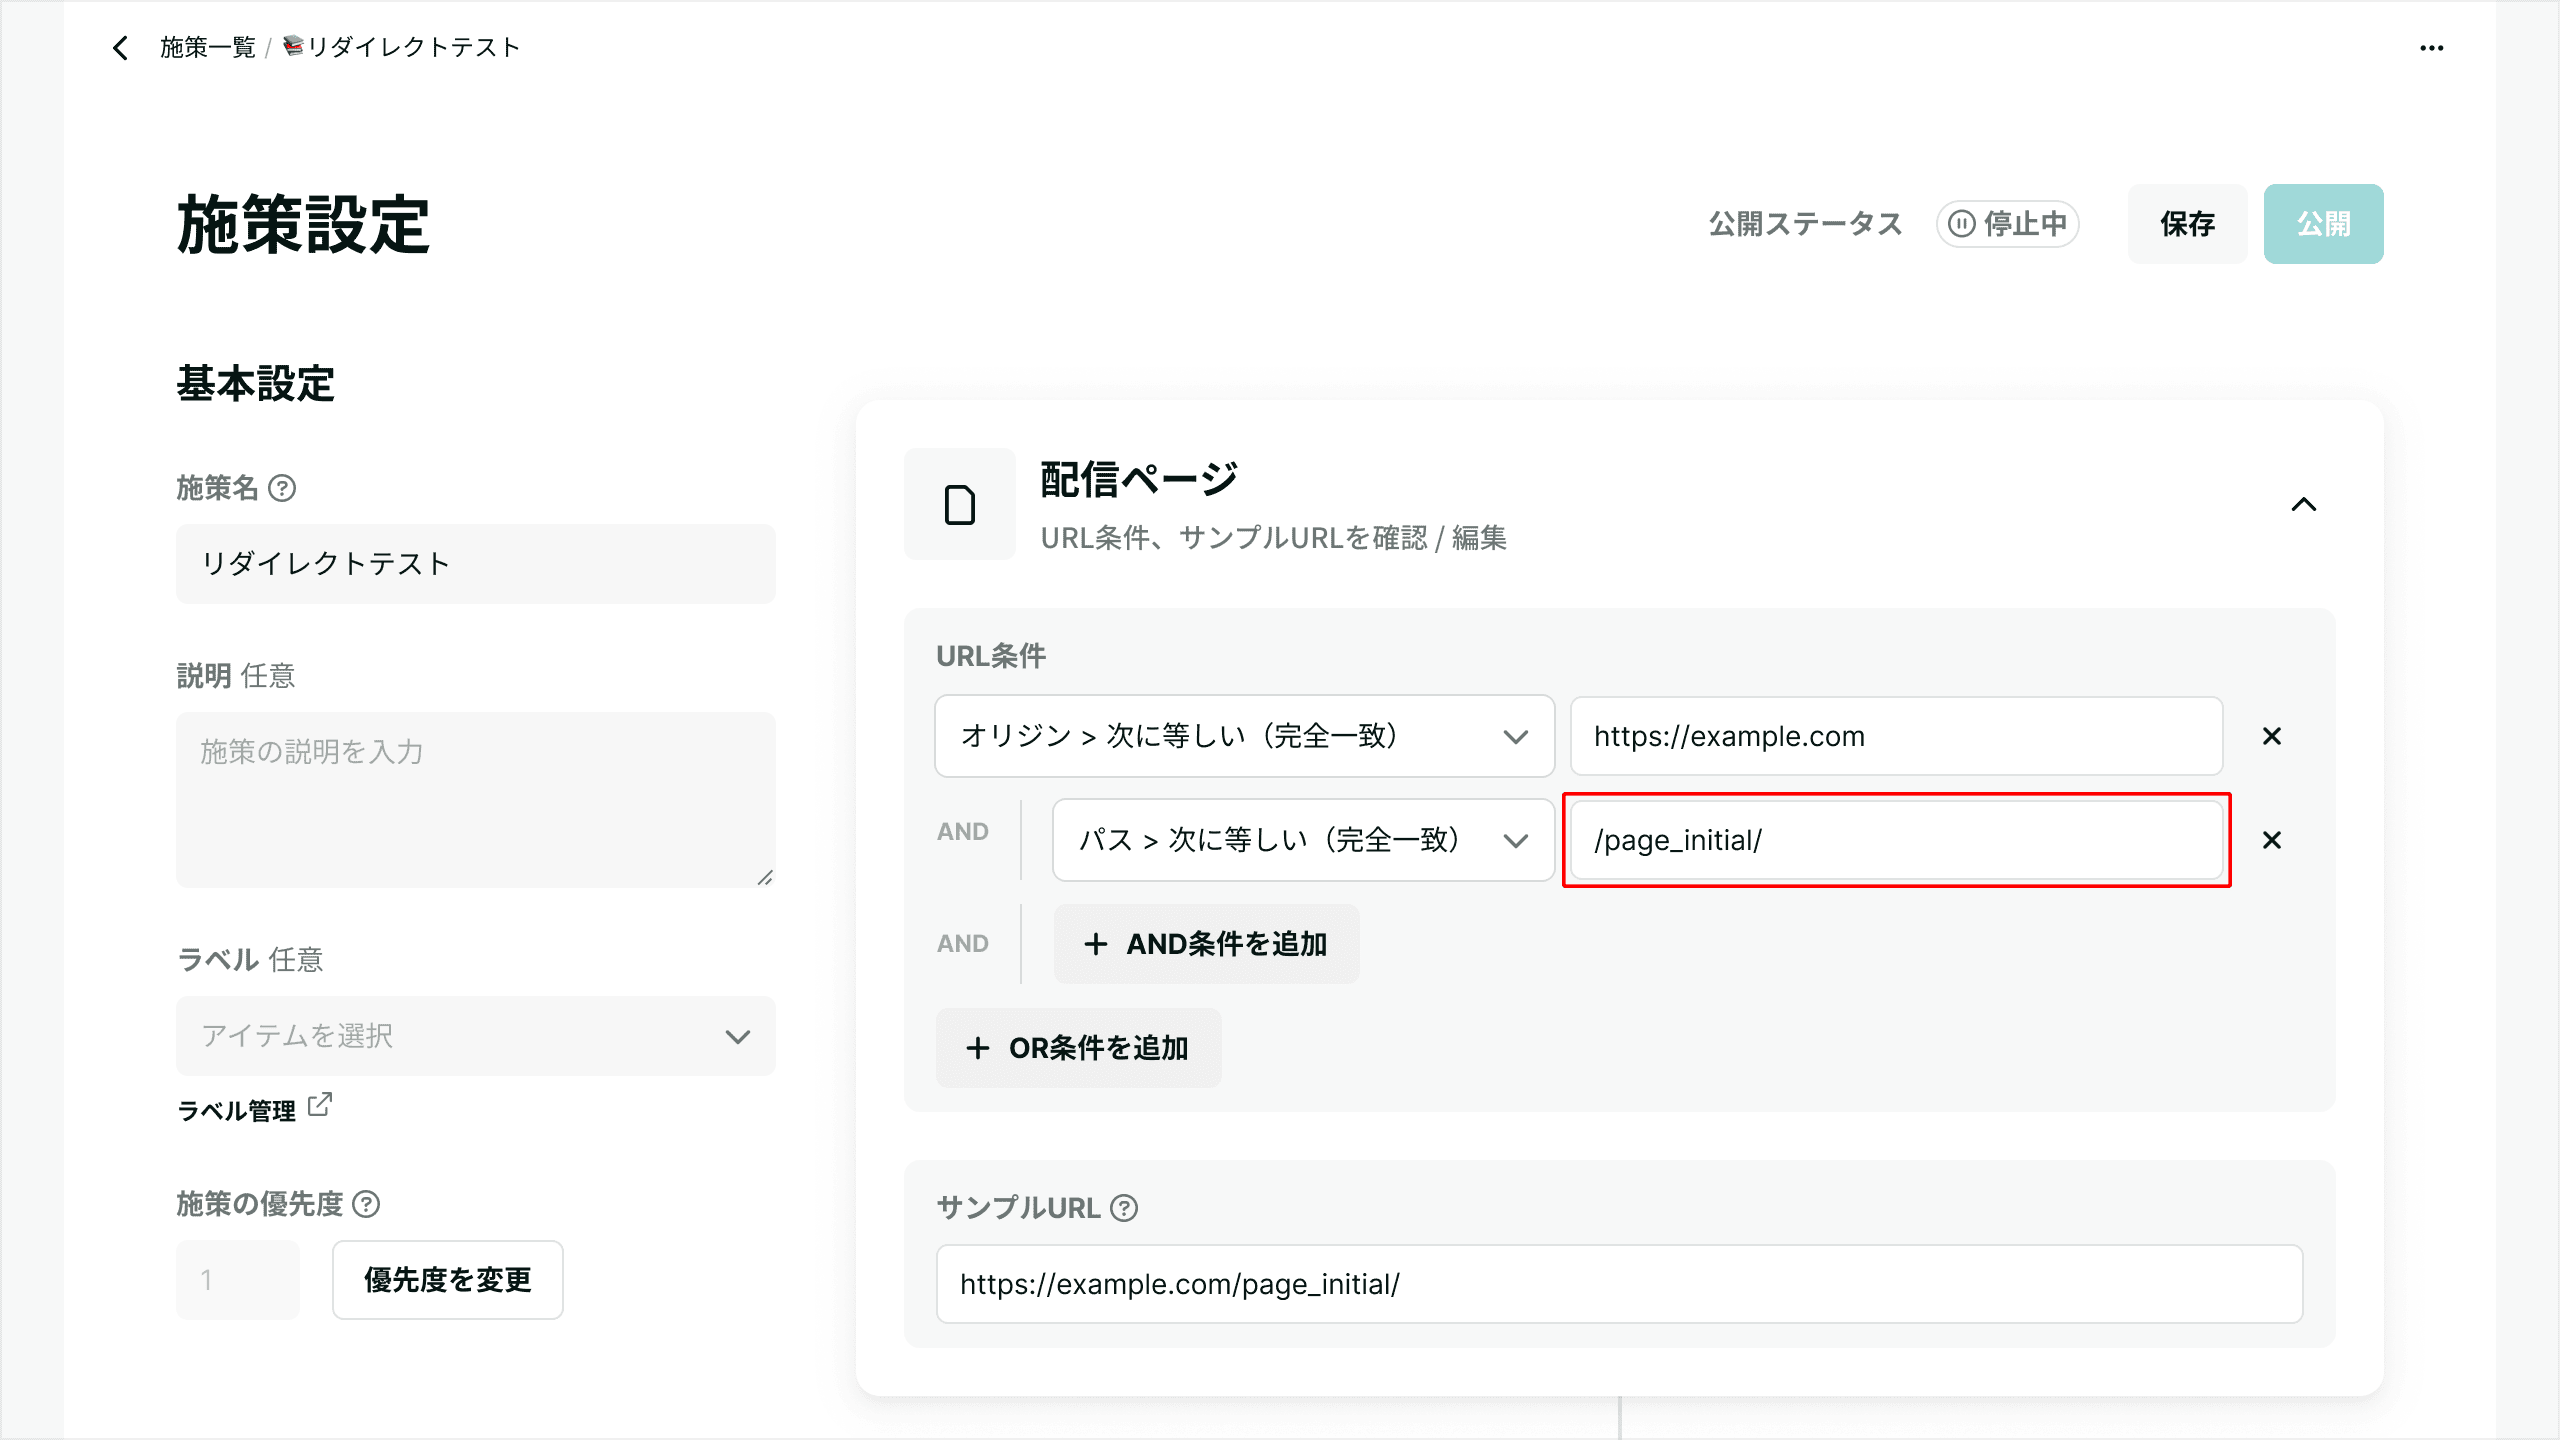Add a new OR条件
Image resolution: width=2560 pixels, height=1440 pixels.
pyautogui.click(x=1078, y=1048)
